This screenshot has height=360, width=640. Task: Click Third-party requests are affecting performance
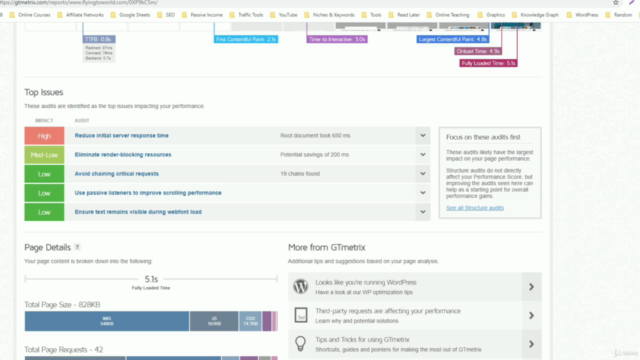coord(388,311)
